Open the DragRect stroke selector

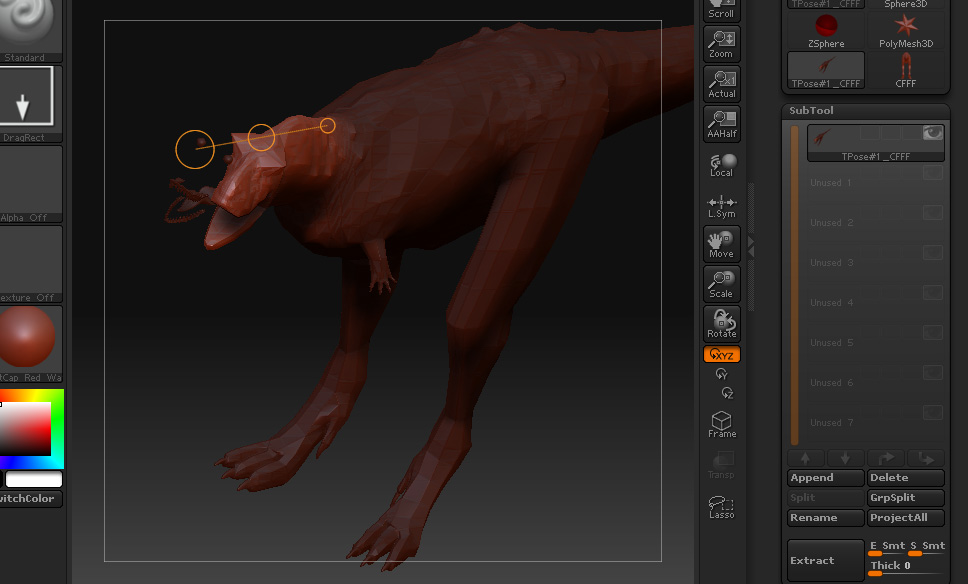[x=27, y=104]
